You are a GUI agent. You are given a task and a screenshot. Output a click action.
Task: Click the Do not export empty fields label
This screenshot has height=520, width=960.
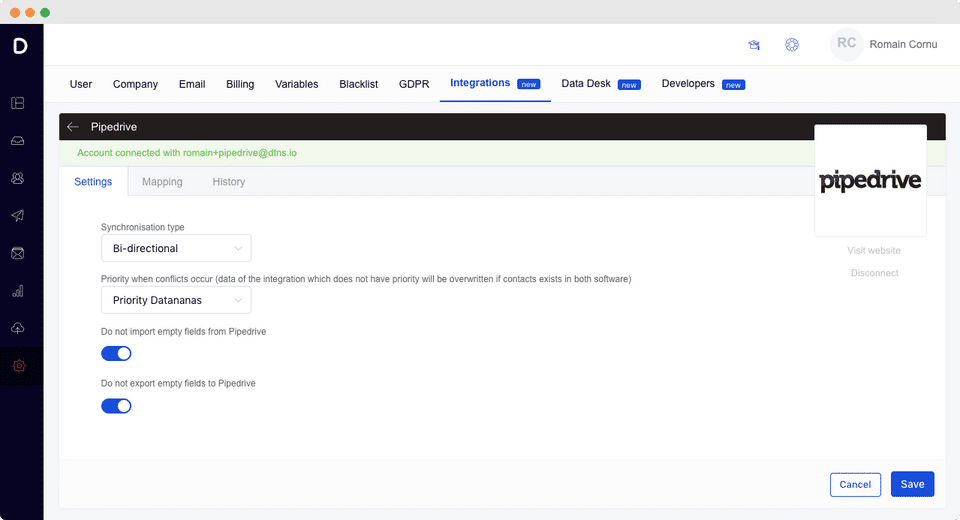click(178, 383)
